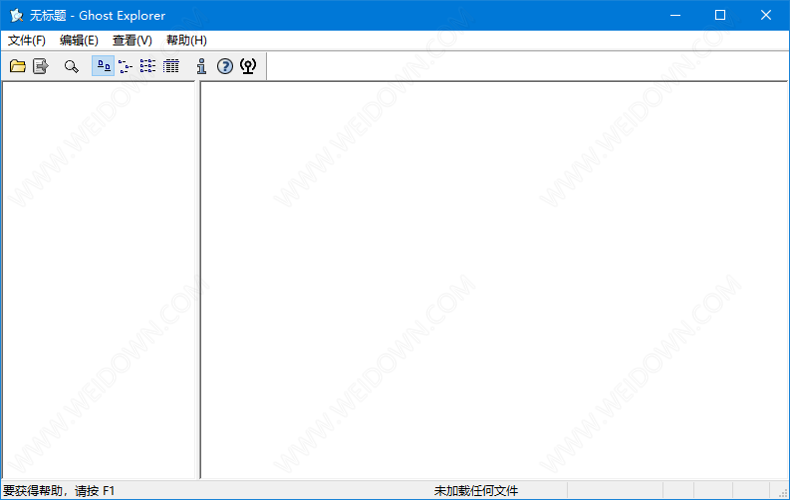
Task: Click the LiveUpdate antenna icon
Action: click(248, 66)
